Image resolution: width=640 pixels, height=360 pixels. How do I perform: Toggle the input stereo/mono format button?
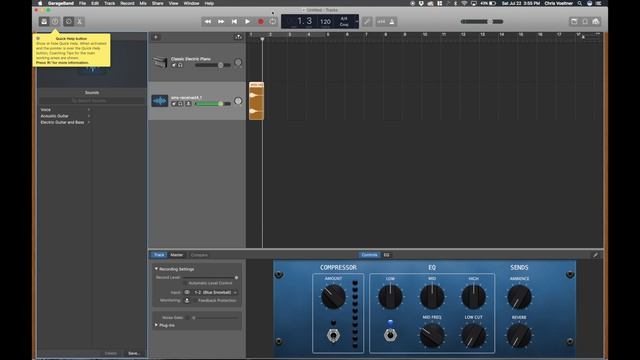[187, 292]
